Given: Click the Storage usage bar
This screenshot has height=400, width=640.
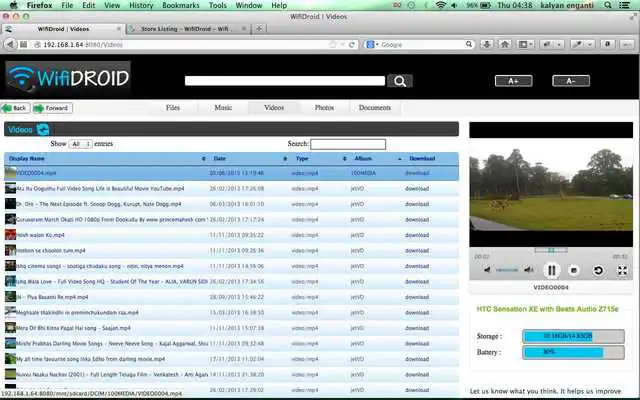Looking at the screenshot, I should 573,336.
